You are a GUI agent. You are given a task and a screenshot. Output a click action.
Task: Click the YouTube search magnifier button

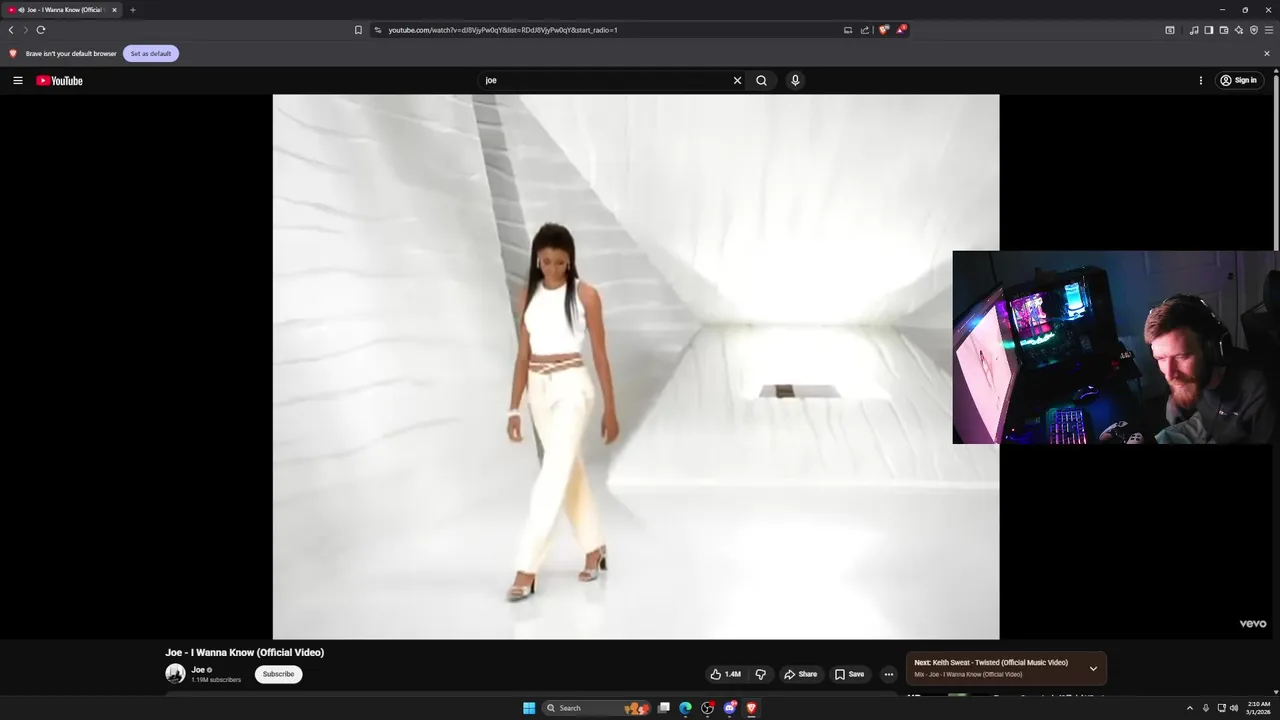pos(761,80)
